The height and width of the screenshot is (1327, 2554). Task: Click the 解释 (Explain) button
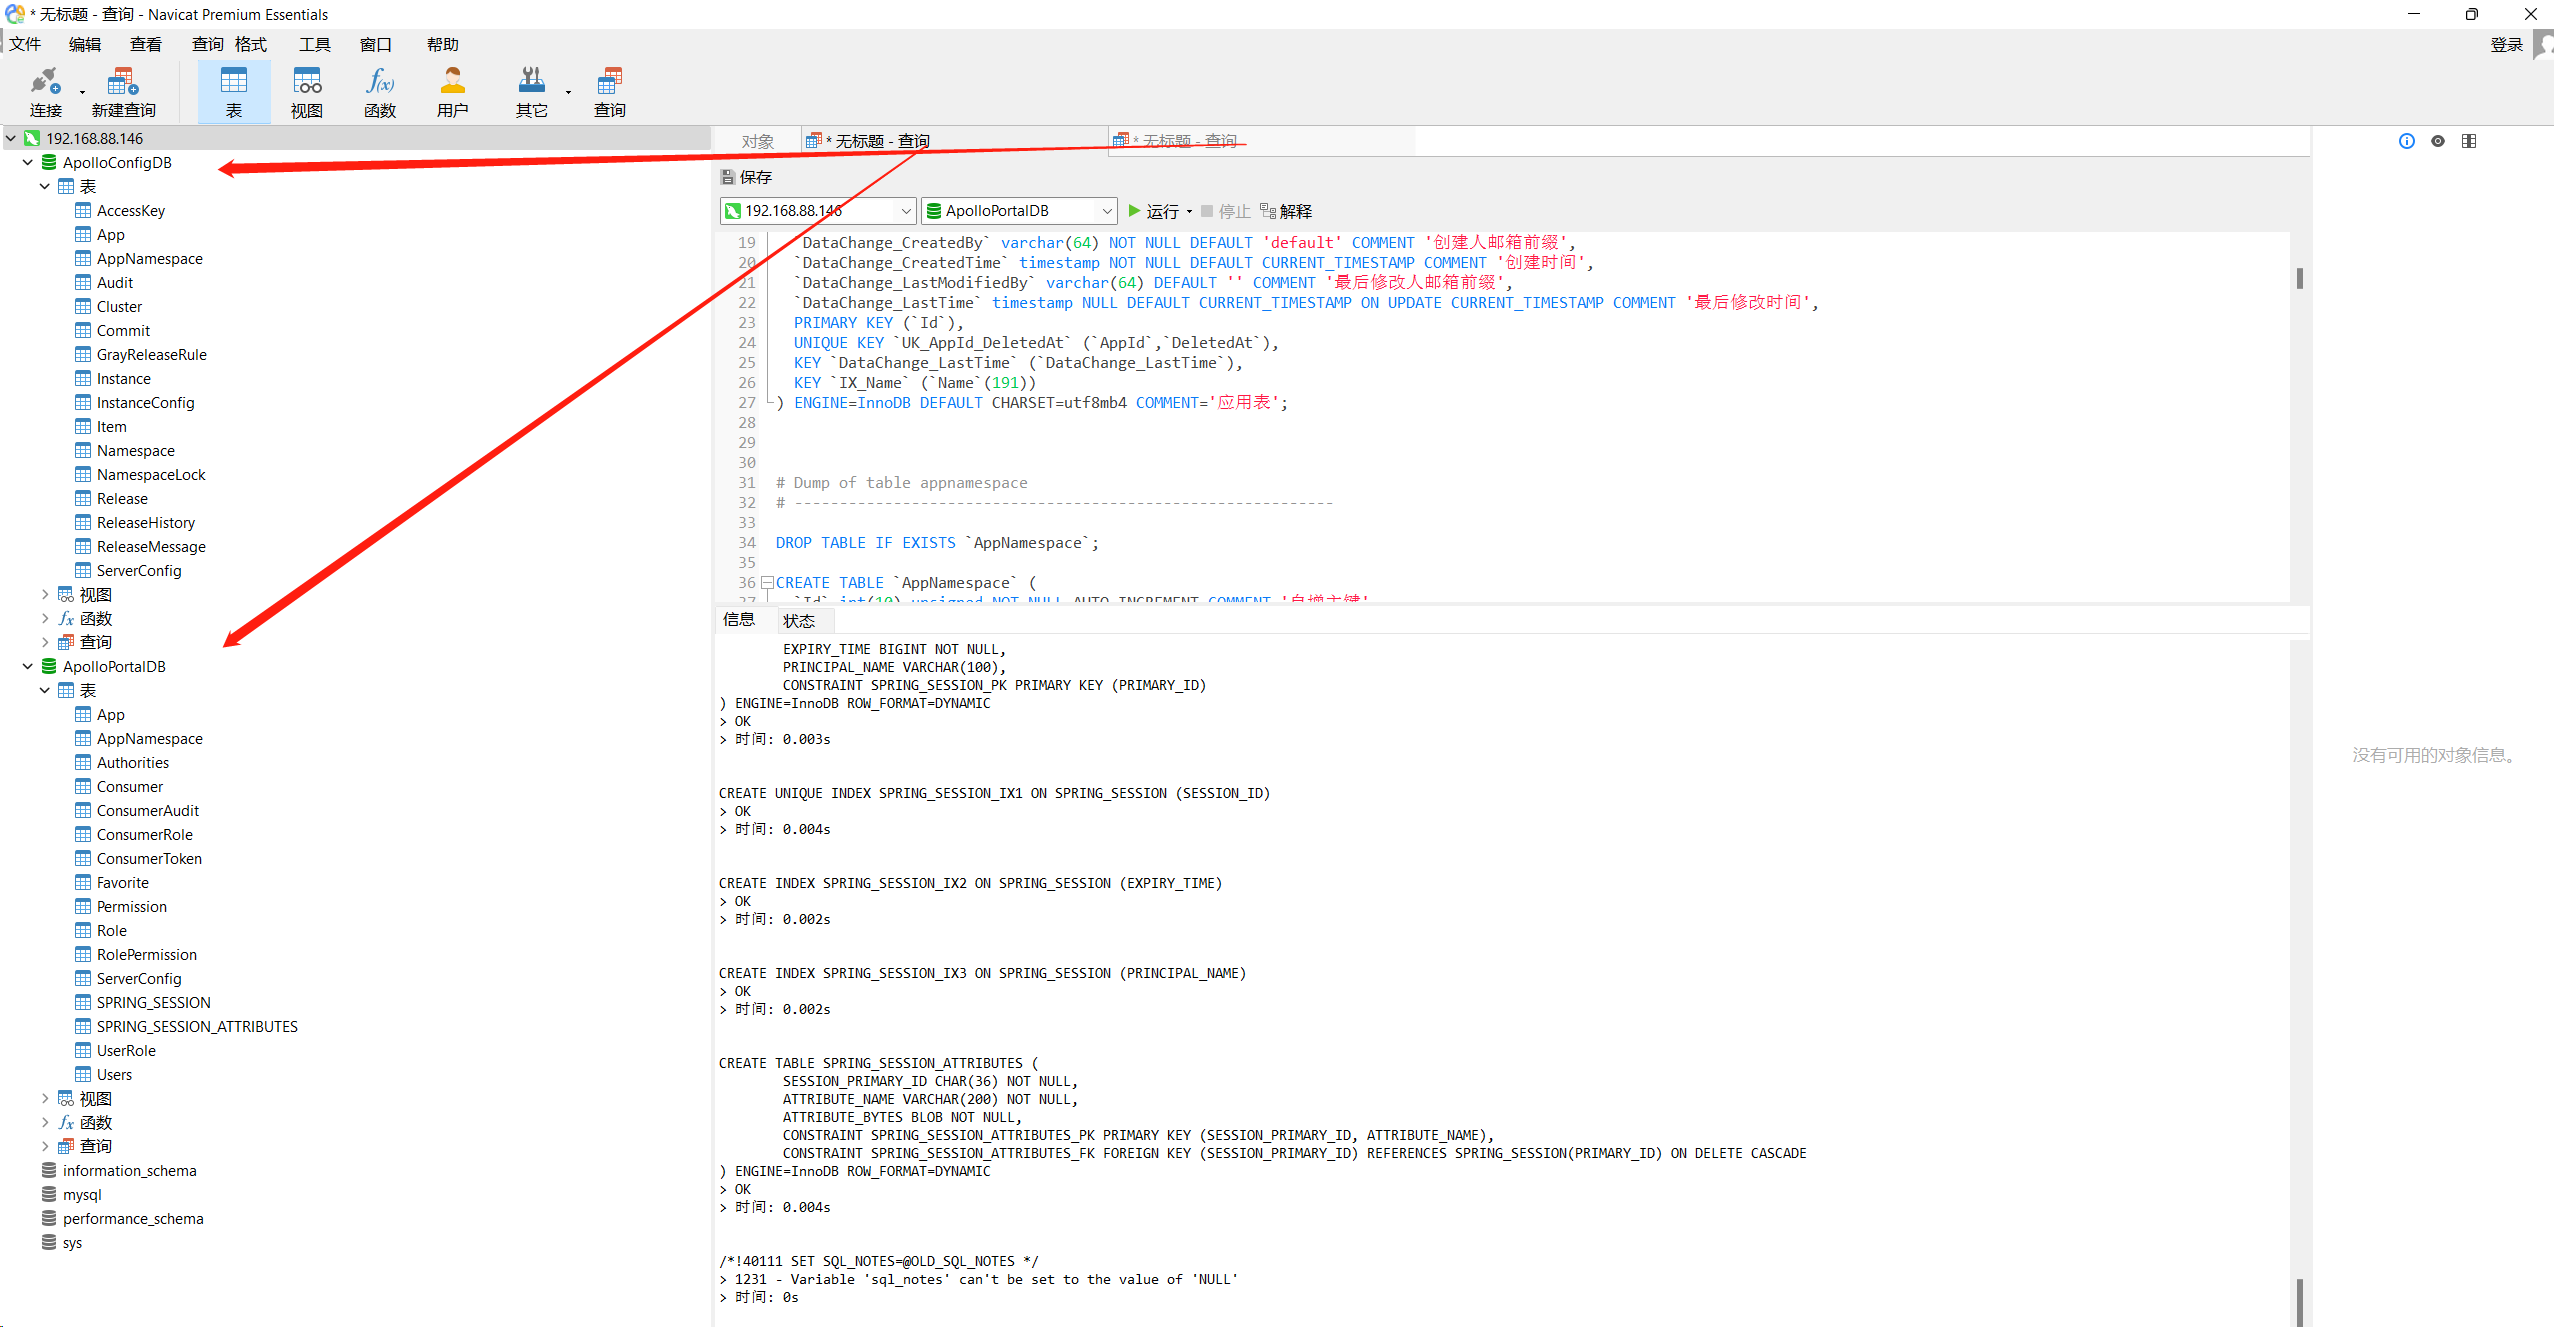coord(1286,211)
